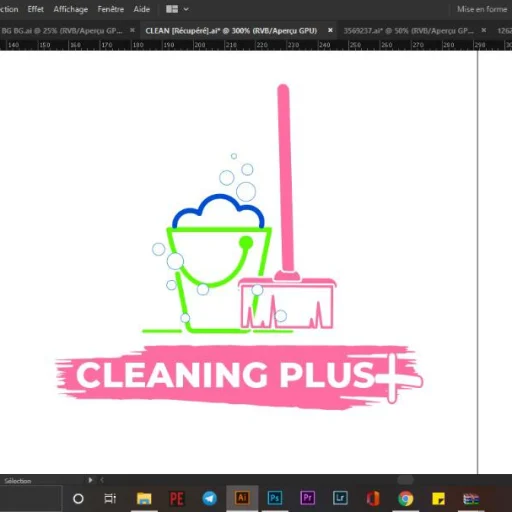
Task: Open the red PE app in taskbar
Action: (177, 499)
